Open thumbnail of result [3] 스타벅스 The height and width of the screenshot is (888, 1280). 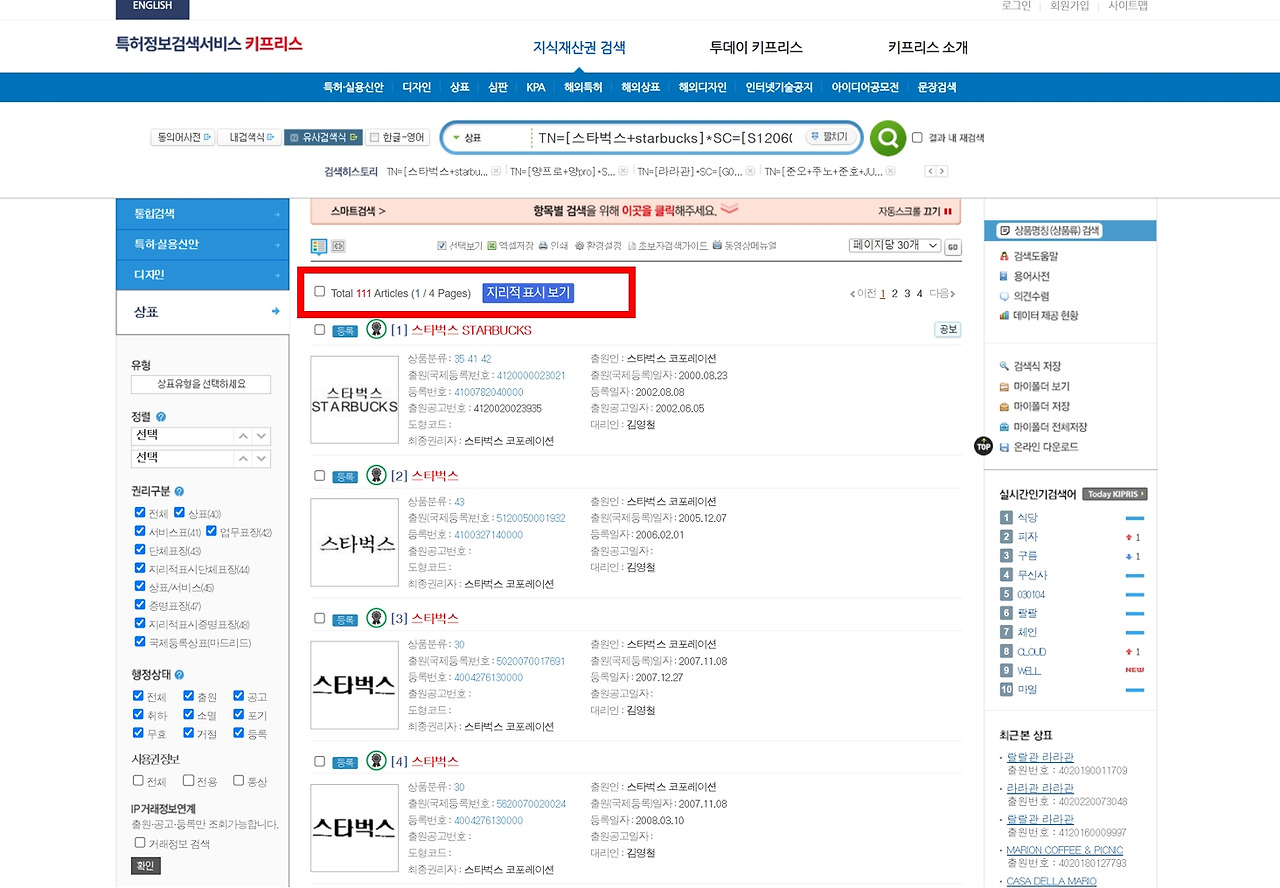click(x=355, y=684)
